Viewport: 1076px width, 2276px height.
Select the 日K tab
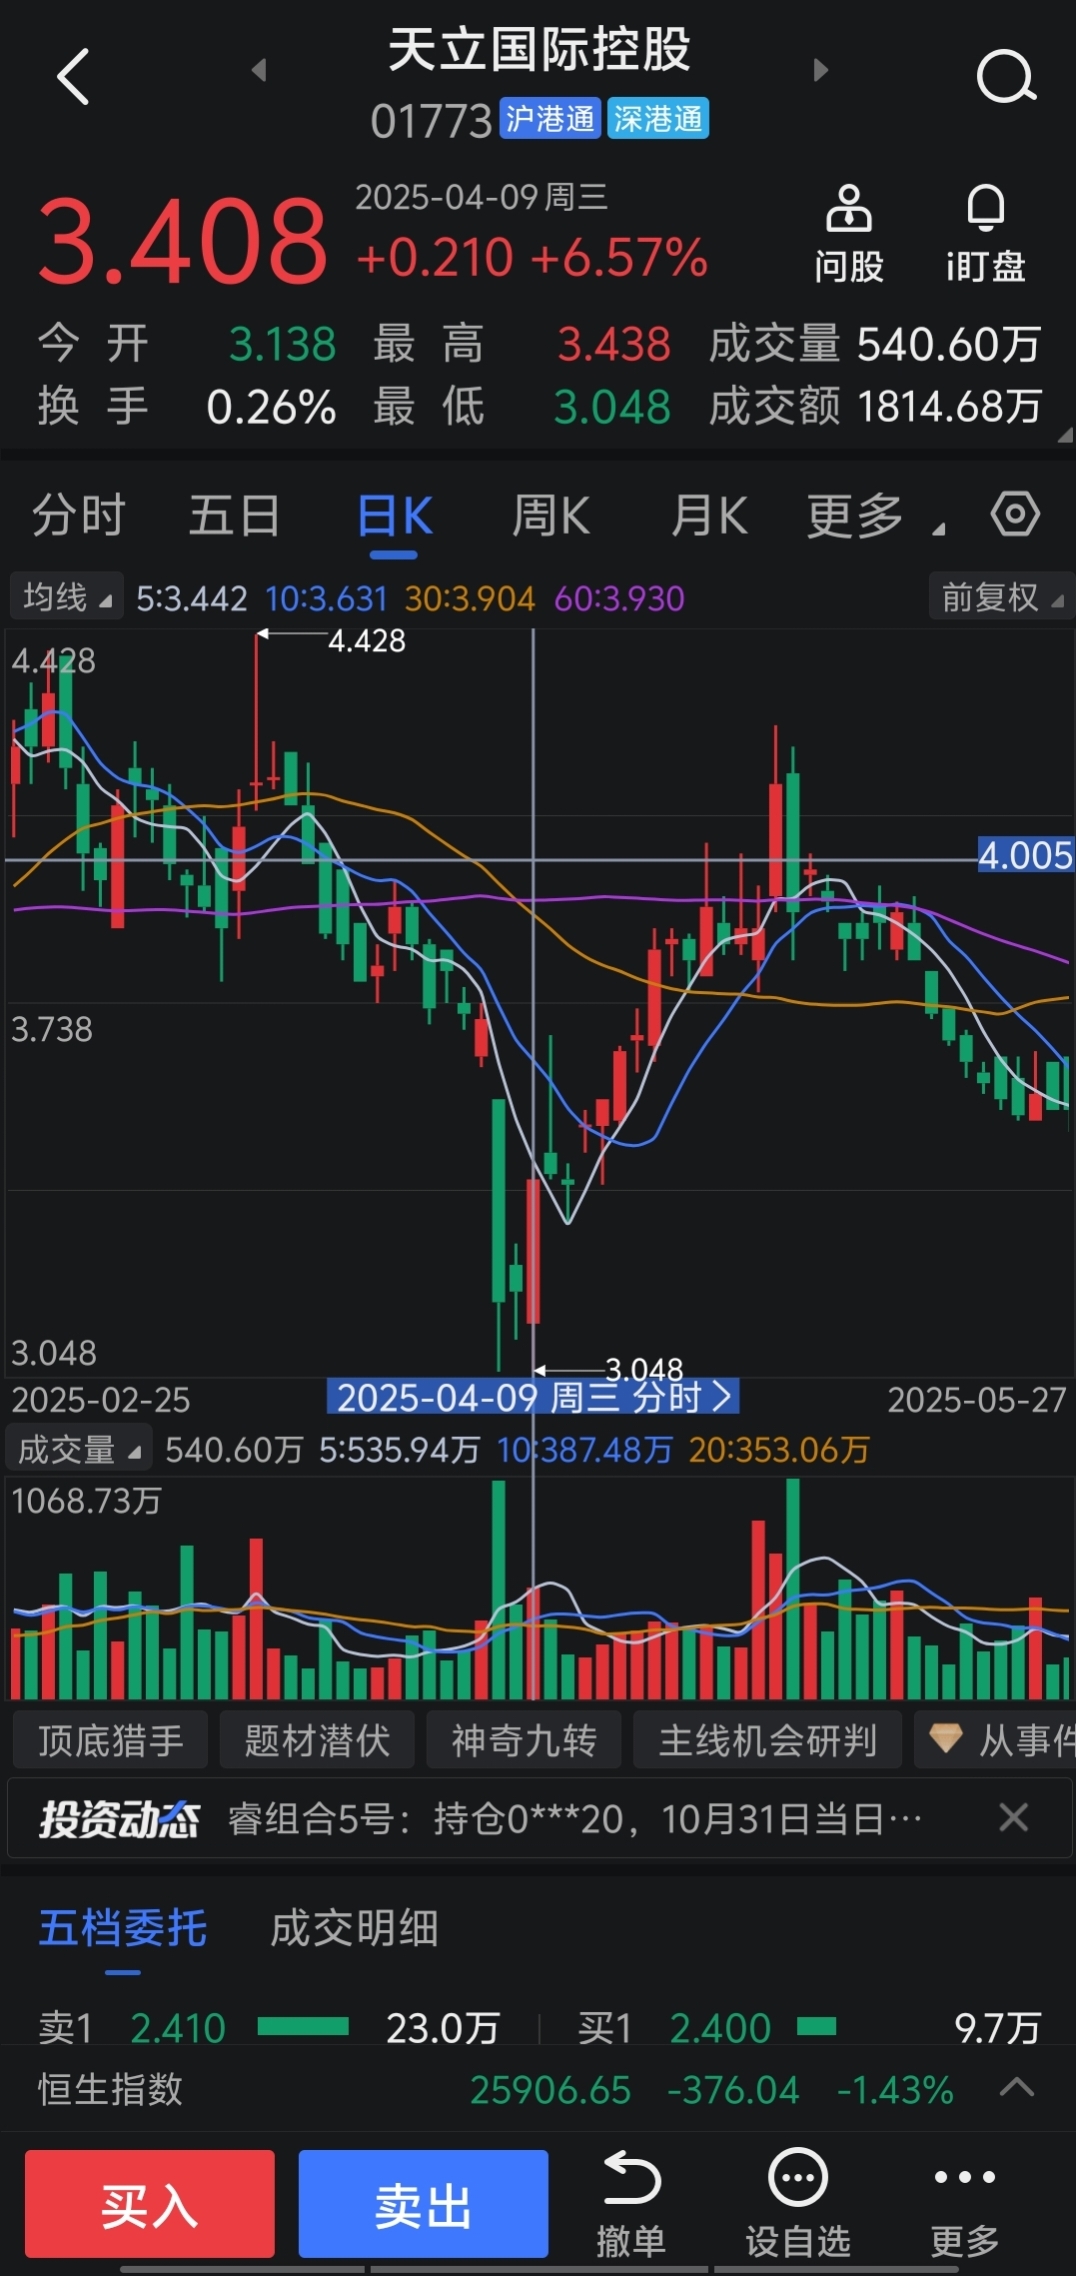(395, 516)
